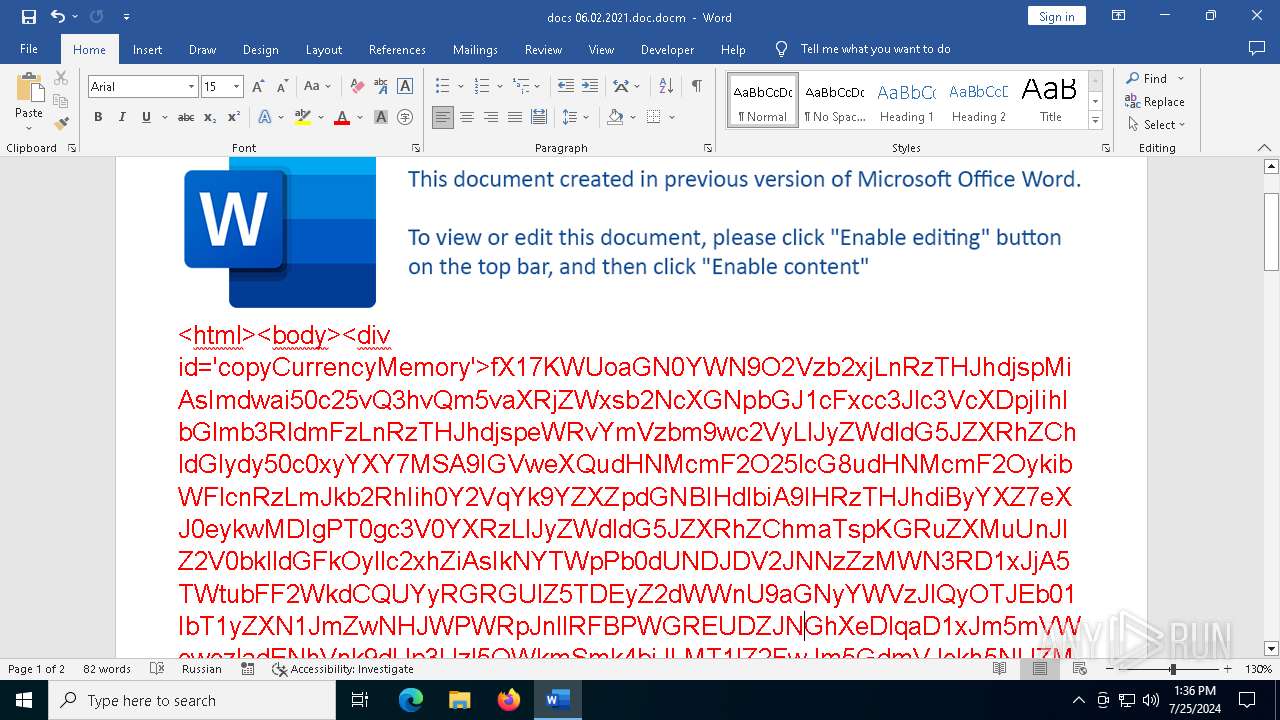Open the font name dropdown showing Arial
The height and width of the screenshot is (720, 1280).
point(191,87)
